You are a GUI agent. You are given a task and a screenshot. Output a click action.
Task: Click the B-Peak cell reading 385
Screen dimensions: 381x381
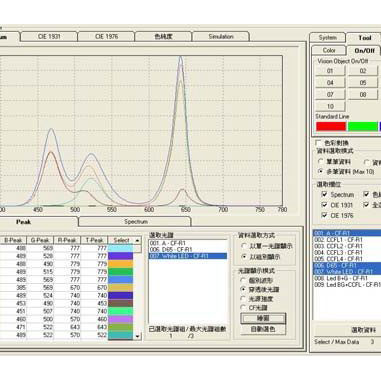click(x=13, y=287)
